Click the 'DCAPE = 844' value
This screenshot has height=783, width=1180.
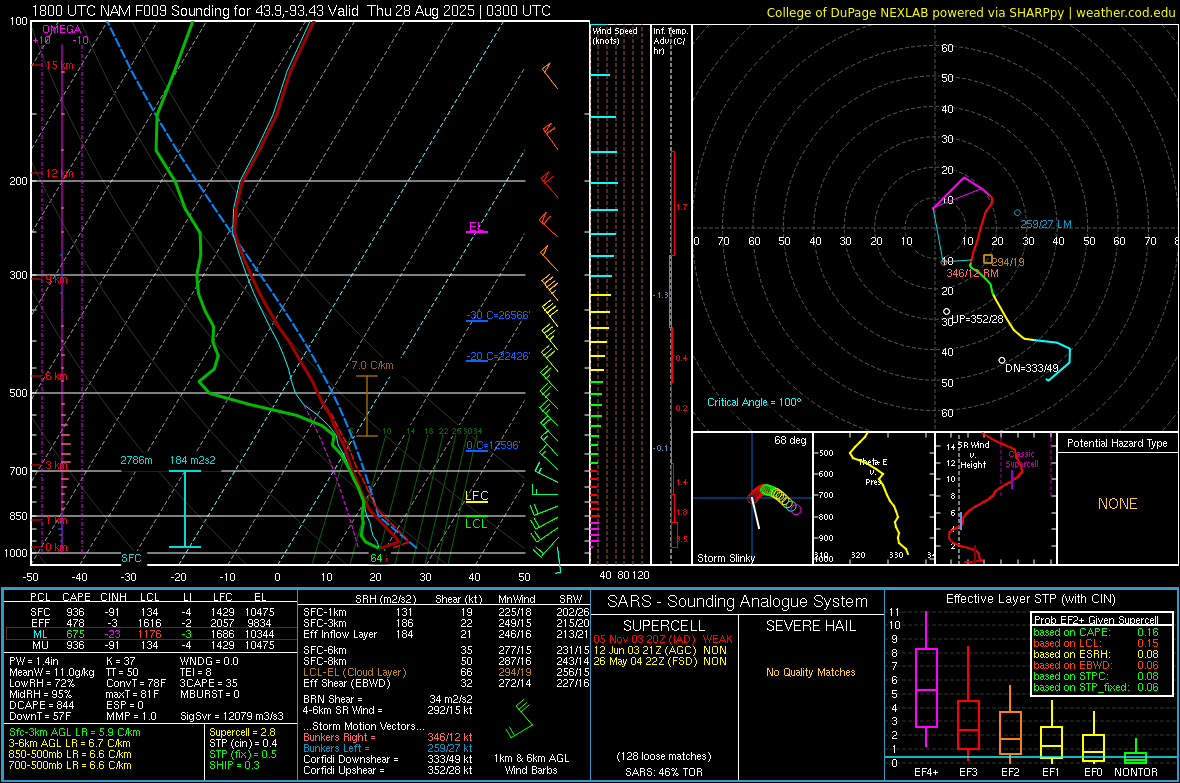pyautogui.click(x=41, y=705)
